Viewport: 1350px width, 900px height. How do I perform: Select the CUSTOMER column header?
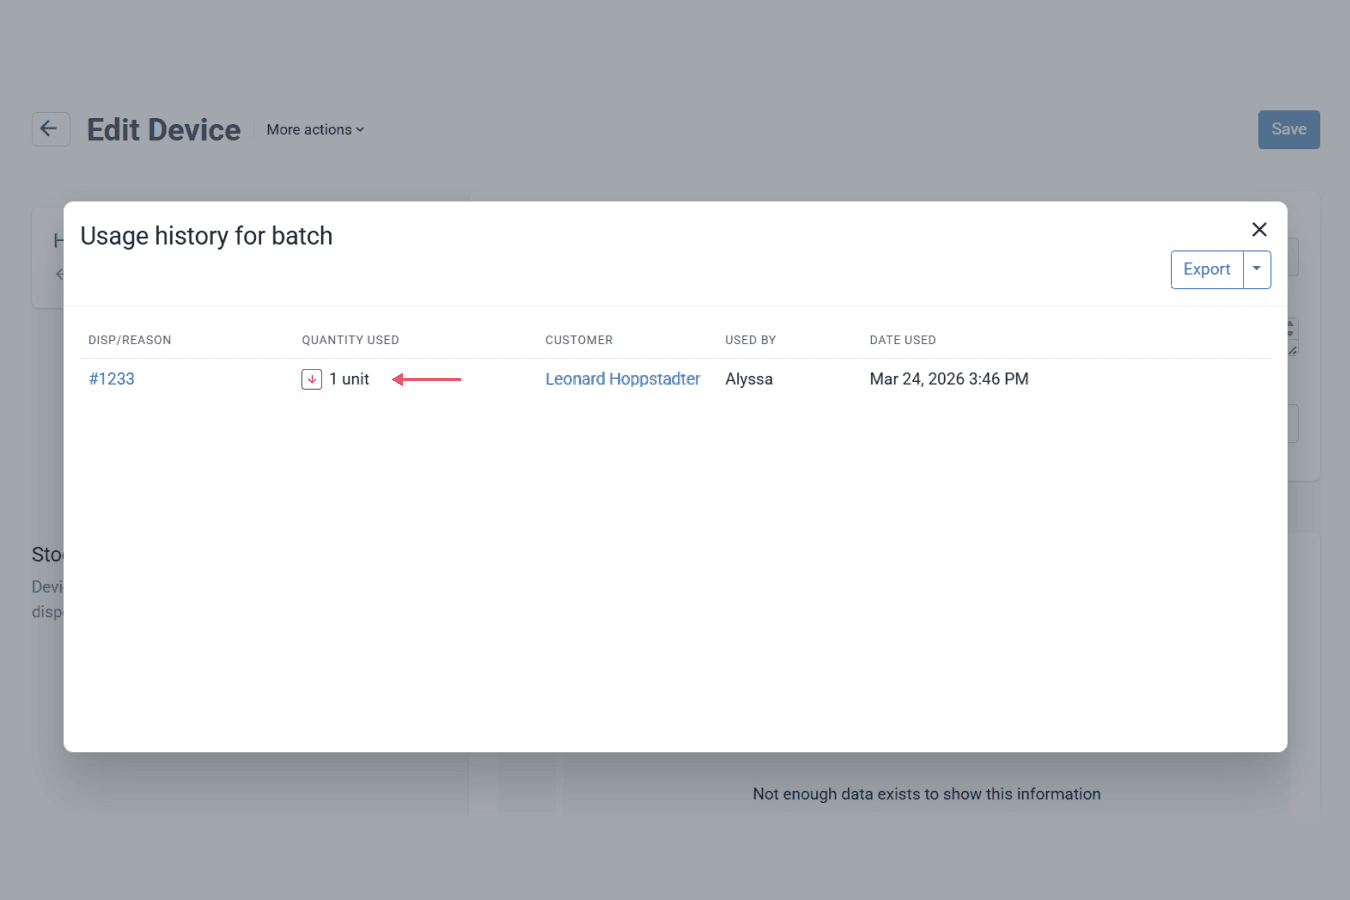pyautogui.click(x=579, y=340)
